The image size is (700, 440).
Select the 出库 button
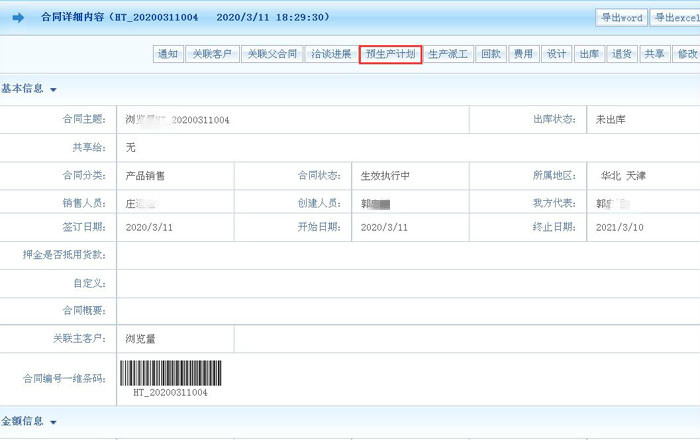[589, 54]
